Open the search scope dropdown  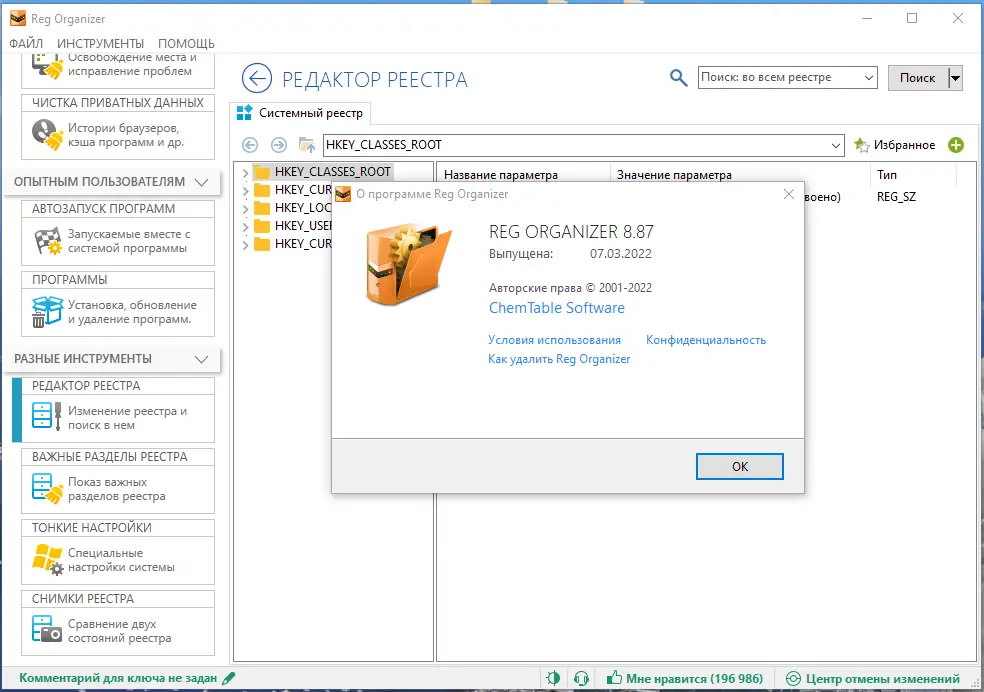coord(866,77)
